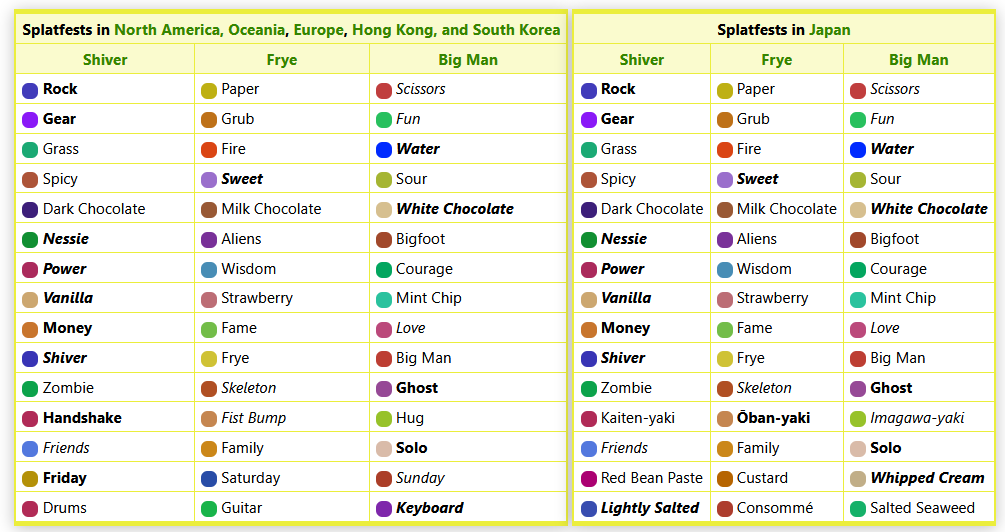Screen dimensions: 1005x532
Task: Select the swatch next to Red Bean Paste
Action: click(x=588, y=479)
